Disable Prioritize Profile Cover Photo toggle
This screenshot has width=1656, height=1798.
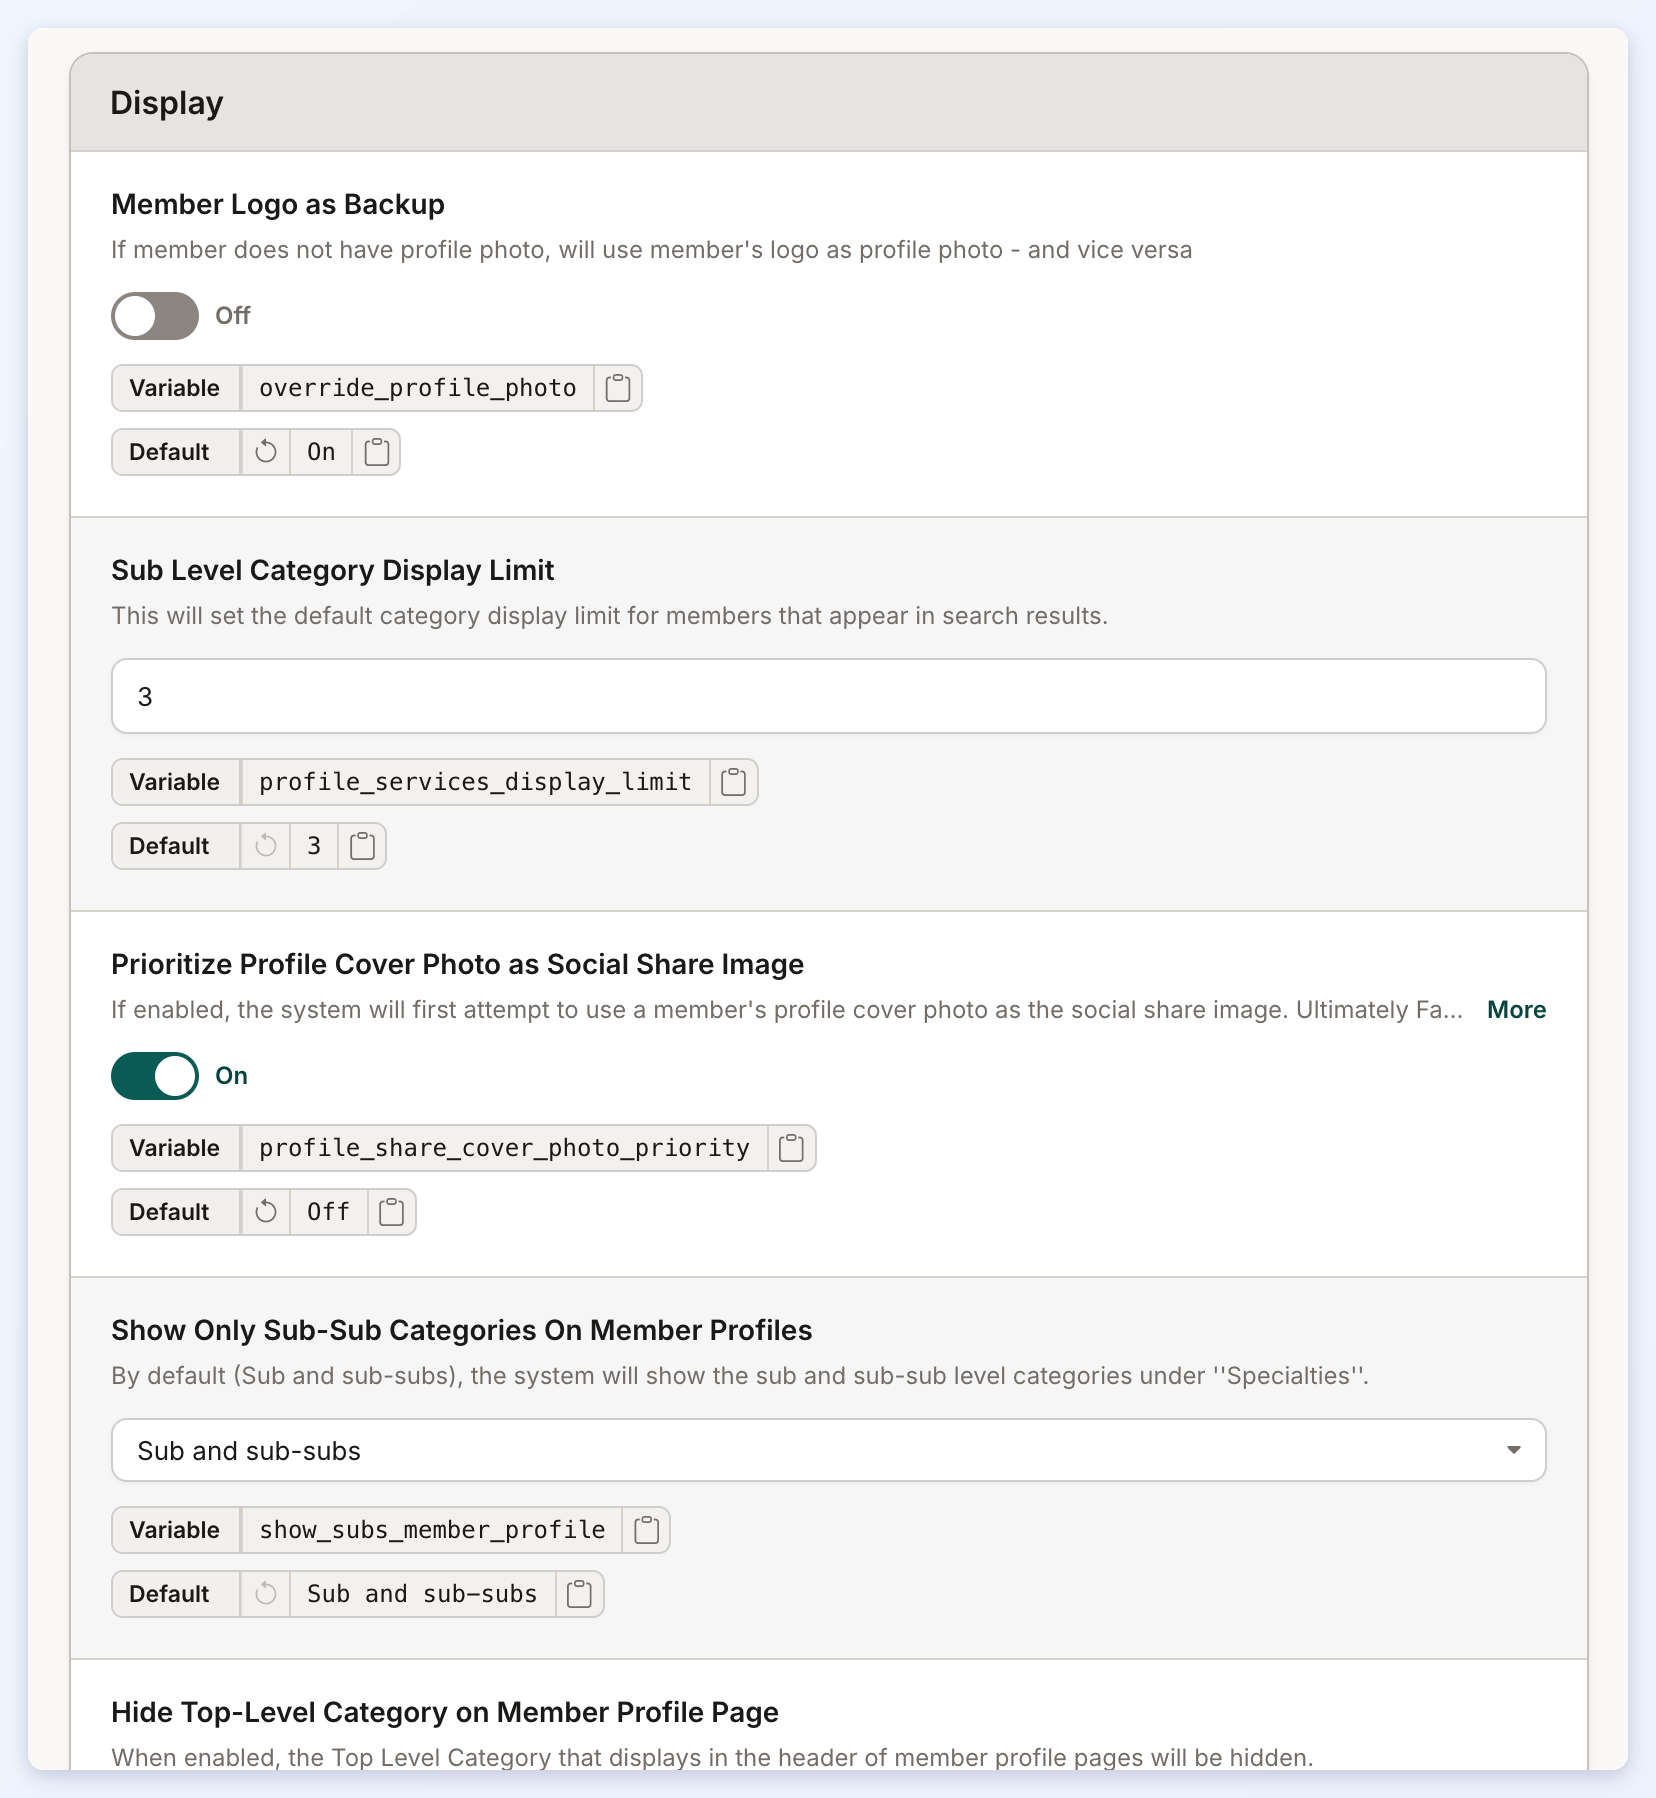pos(155,1076)
